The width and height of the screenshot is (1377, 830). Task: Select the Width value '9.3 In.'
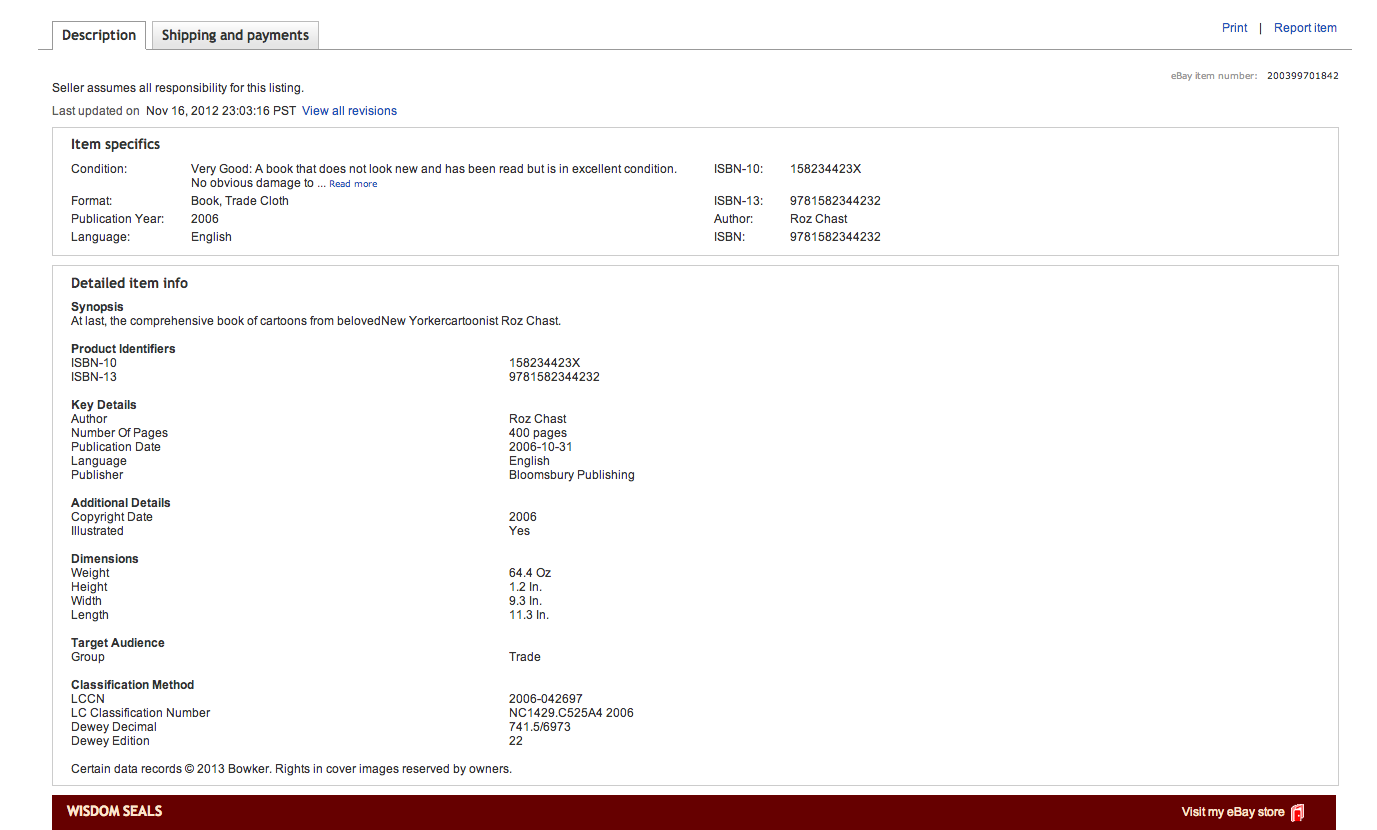click(x=525, y=601)
